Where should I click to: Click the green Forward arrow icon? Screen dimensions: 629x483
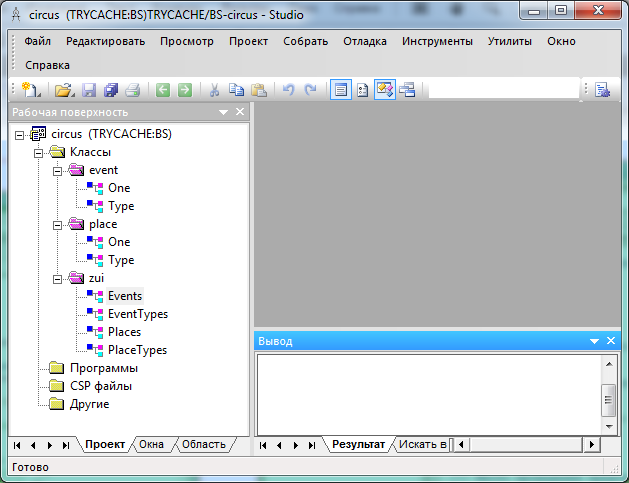[185, 89]
